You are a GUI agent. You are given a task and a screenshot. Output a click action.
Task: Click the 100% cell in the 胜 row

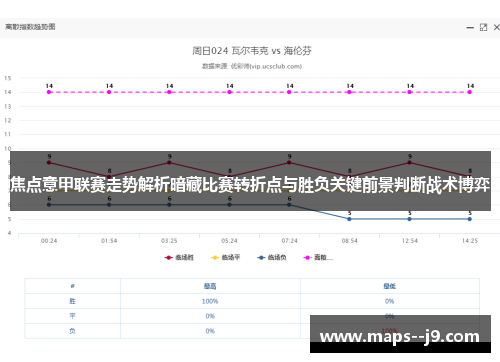[210, 301]
